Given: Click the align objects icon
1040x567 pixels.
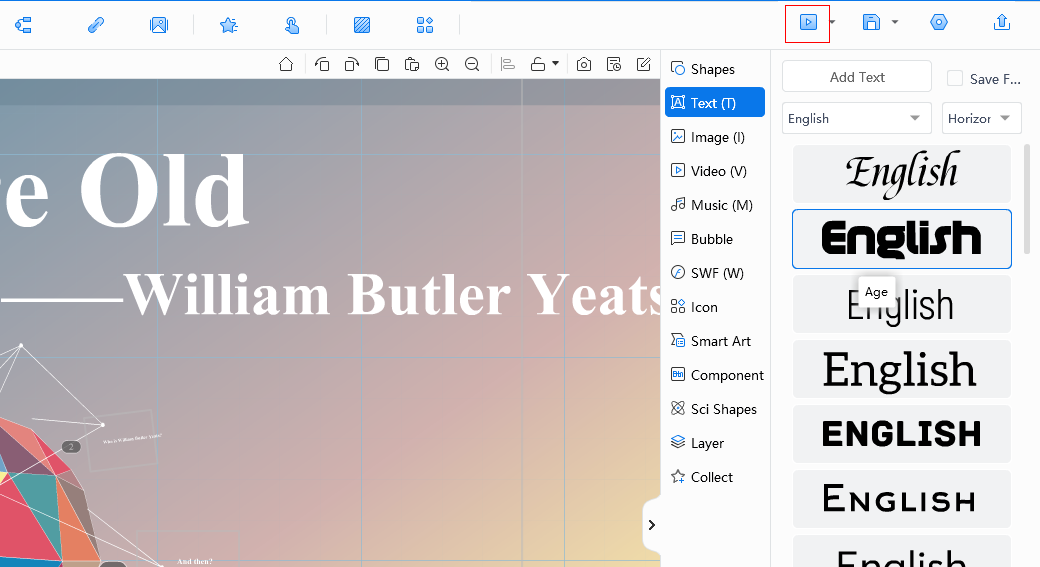Looking at the screenshot, I should click(x=508, y=64).
